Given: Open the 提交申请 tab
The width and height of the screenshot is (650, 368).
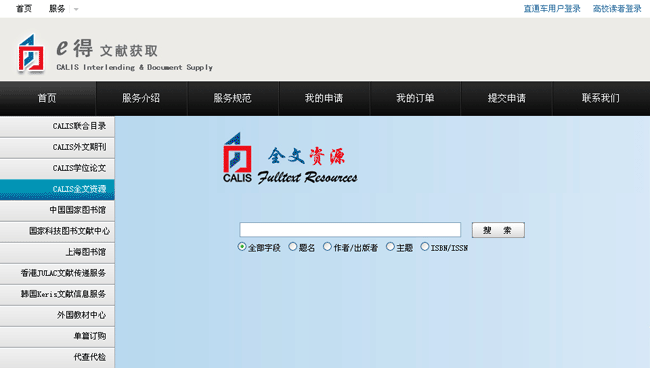Looking at the screenshot, I should pos(507,98).
